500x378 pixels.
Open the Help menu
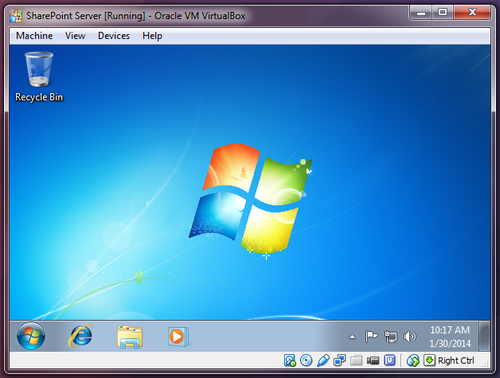[x=152, y=36]
